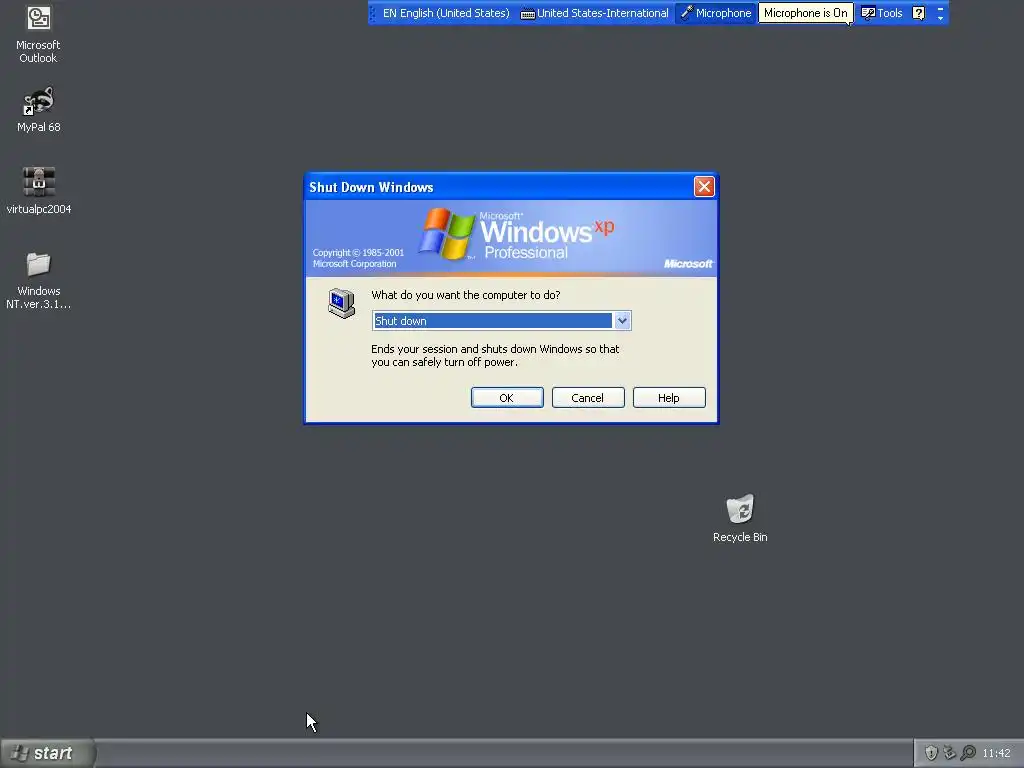The image size is (1024, 768).
Task: Open the United States-International keyboard layout menu
Action: (594, 13)
